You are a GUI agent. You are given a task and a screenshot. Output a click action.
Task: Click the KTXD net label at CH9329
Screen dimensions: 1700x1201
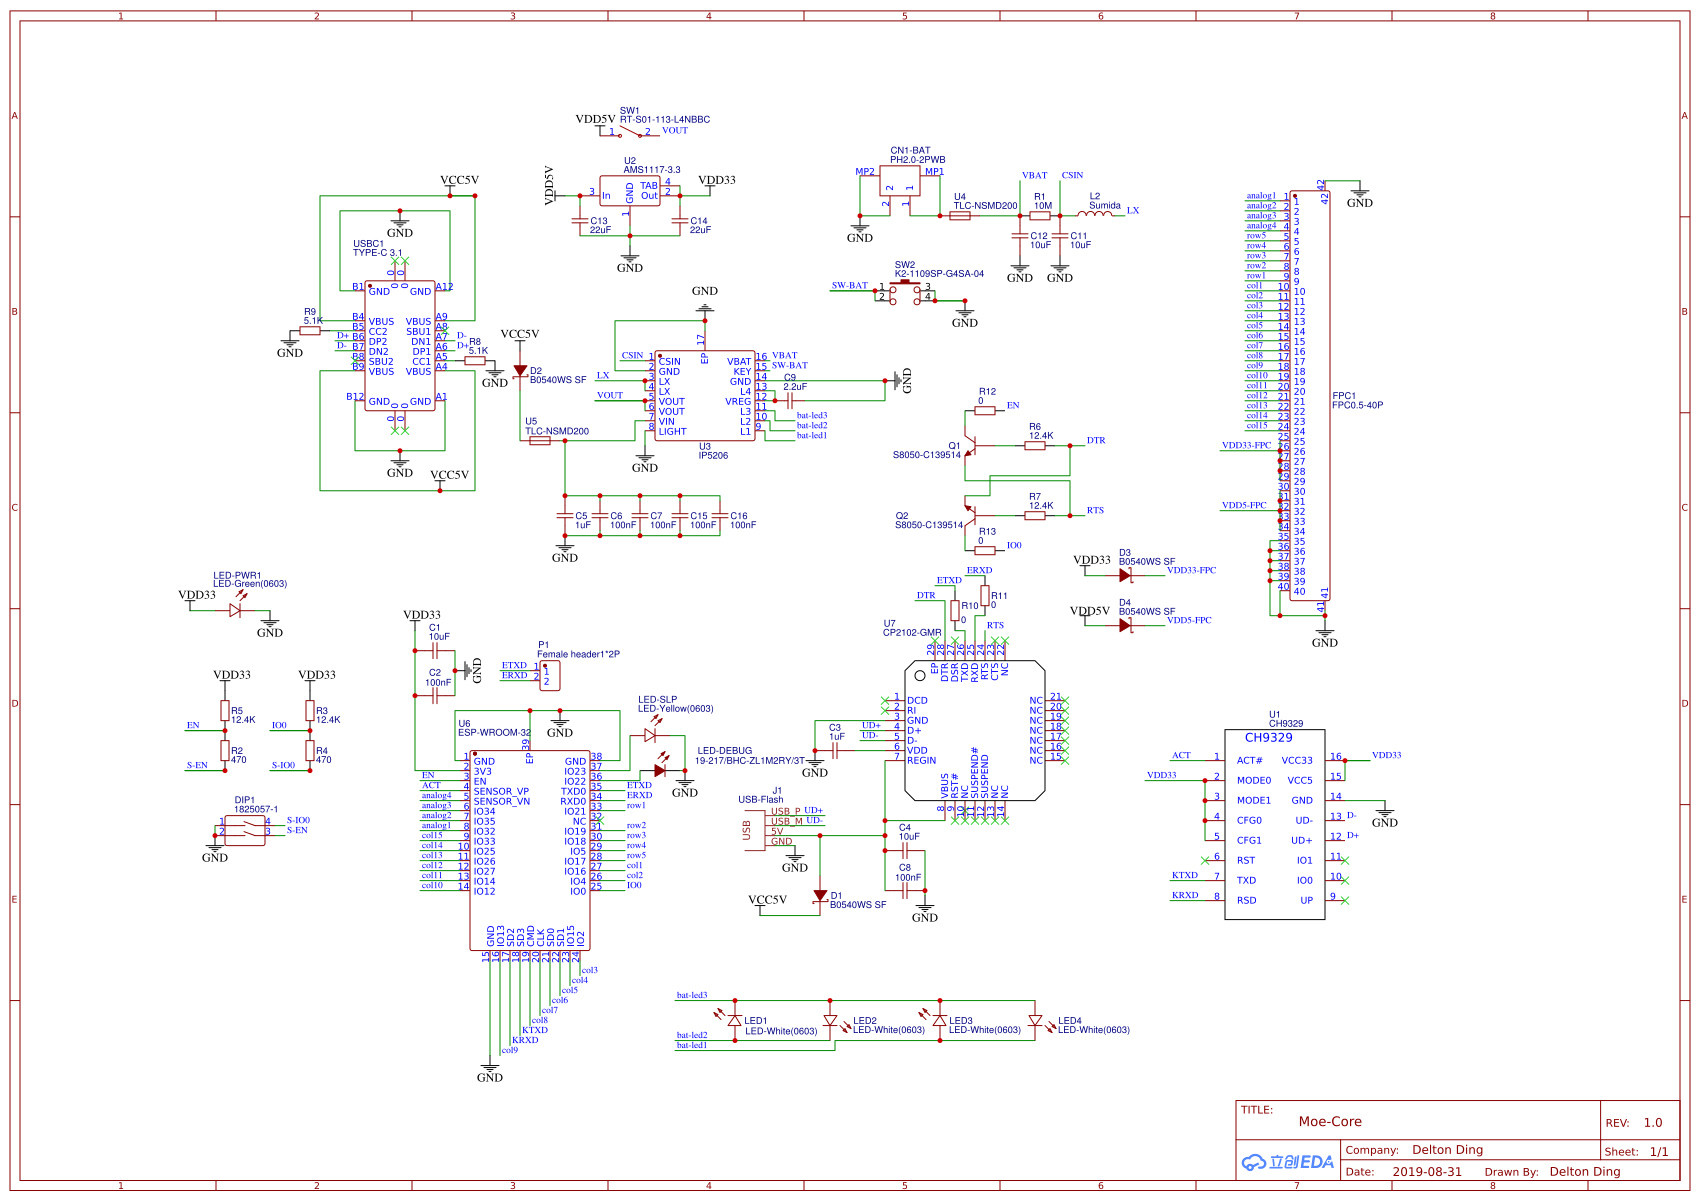pos(1185,876)
